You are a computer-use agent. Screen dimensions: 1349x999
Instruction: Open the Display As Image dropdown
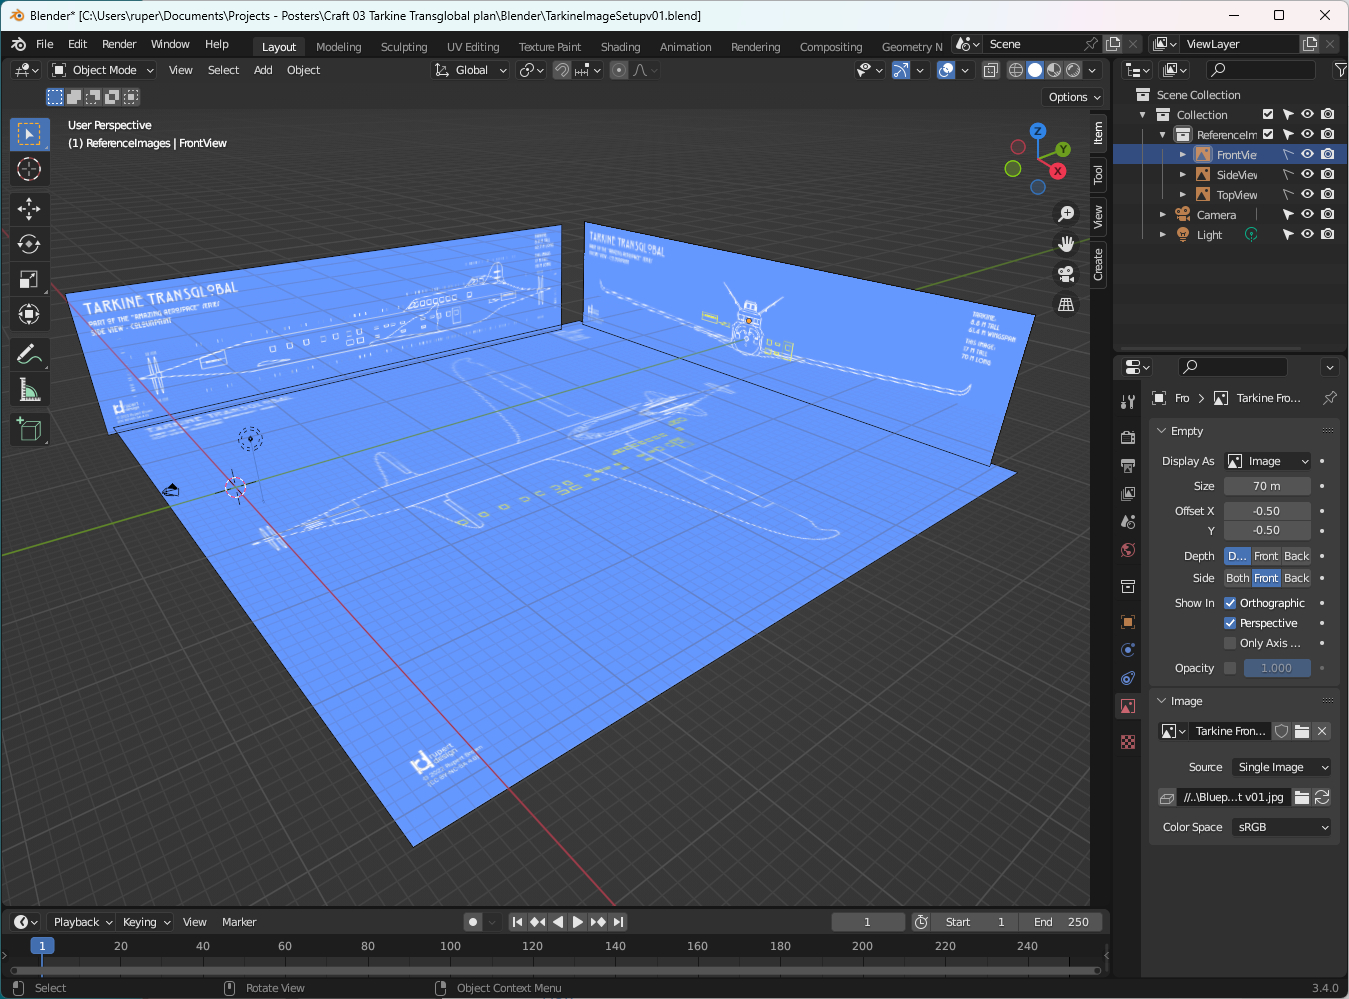(x=1267, y=461)
